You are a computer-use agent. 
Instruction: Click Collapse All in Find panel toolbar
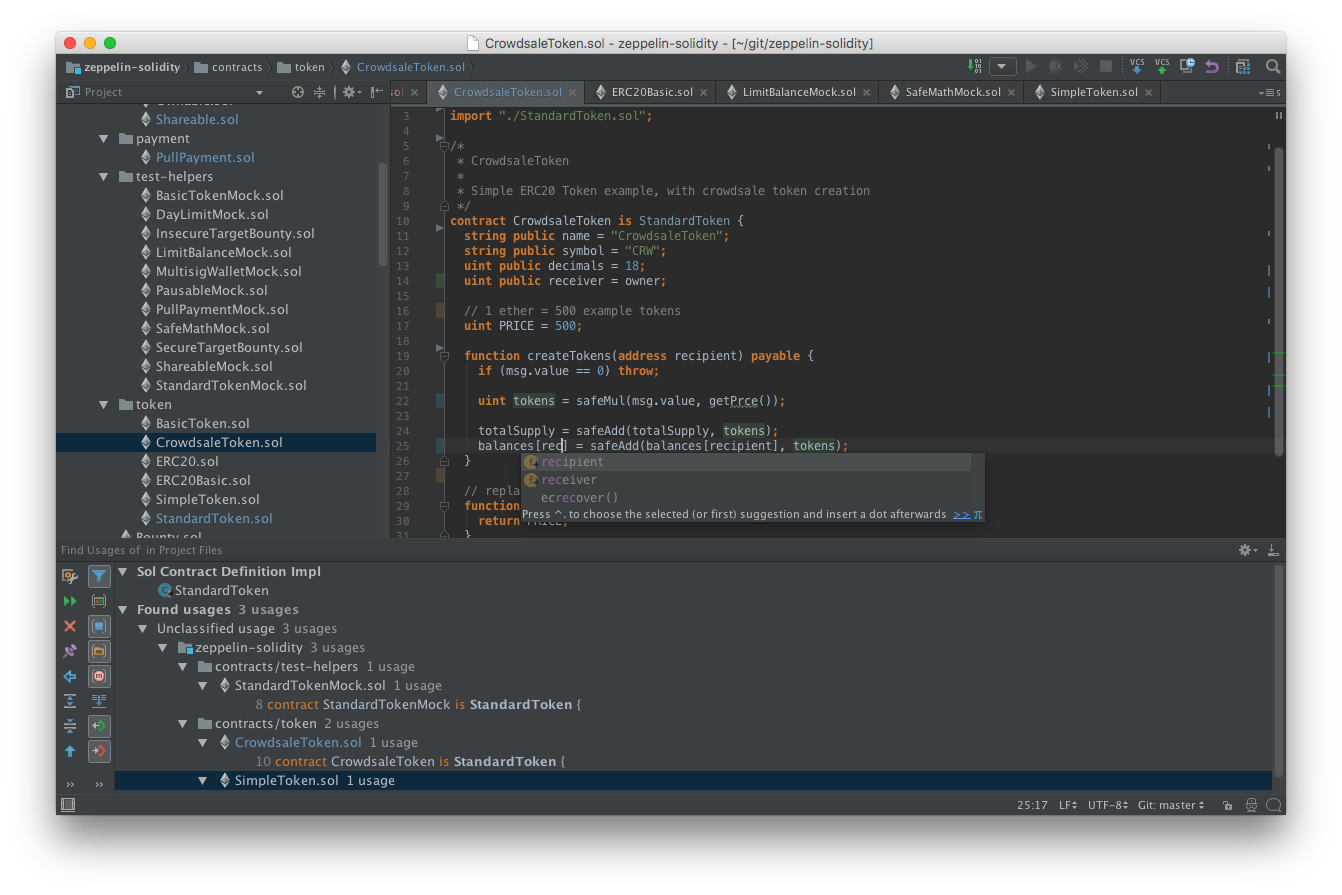[x=70, y=726]
